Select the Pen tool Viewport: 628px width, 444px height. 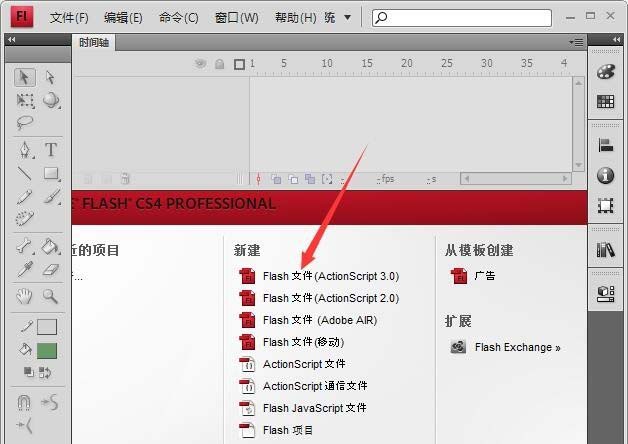(x=25, y=150)
